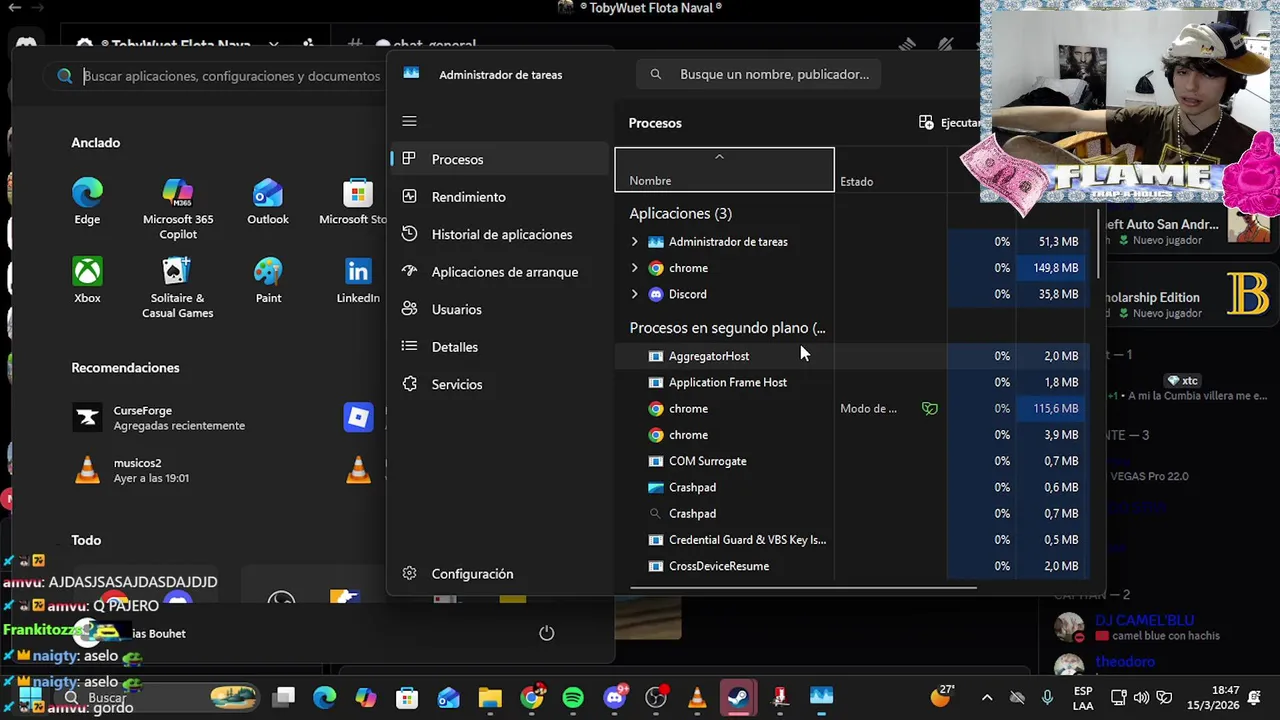Viewport: 1280px width, 720px height.
Task: Open Paint from pinned apps
Action: coord(268,279)
